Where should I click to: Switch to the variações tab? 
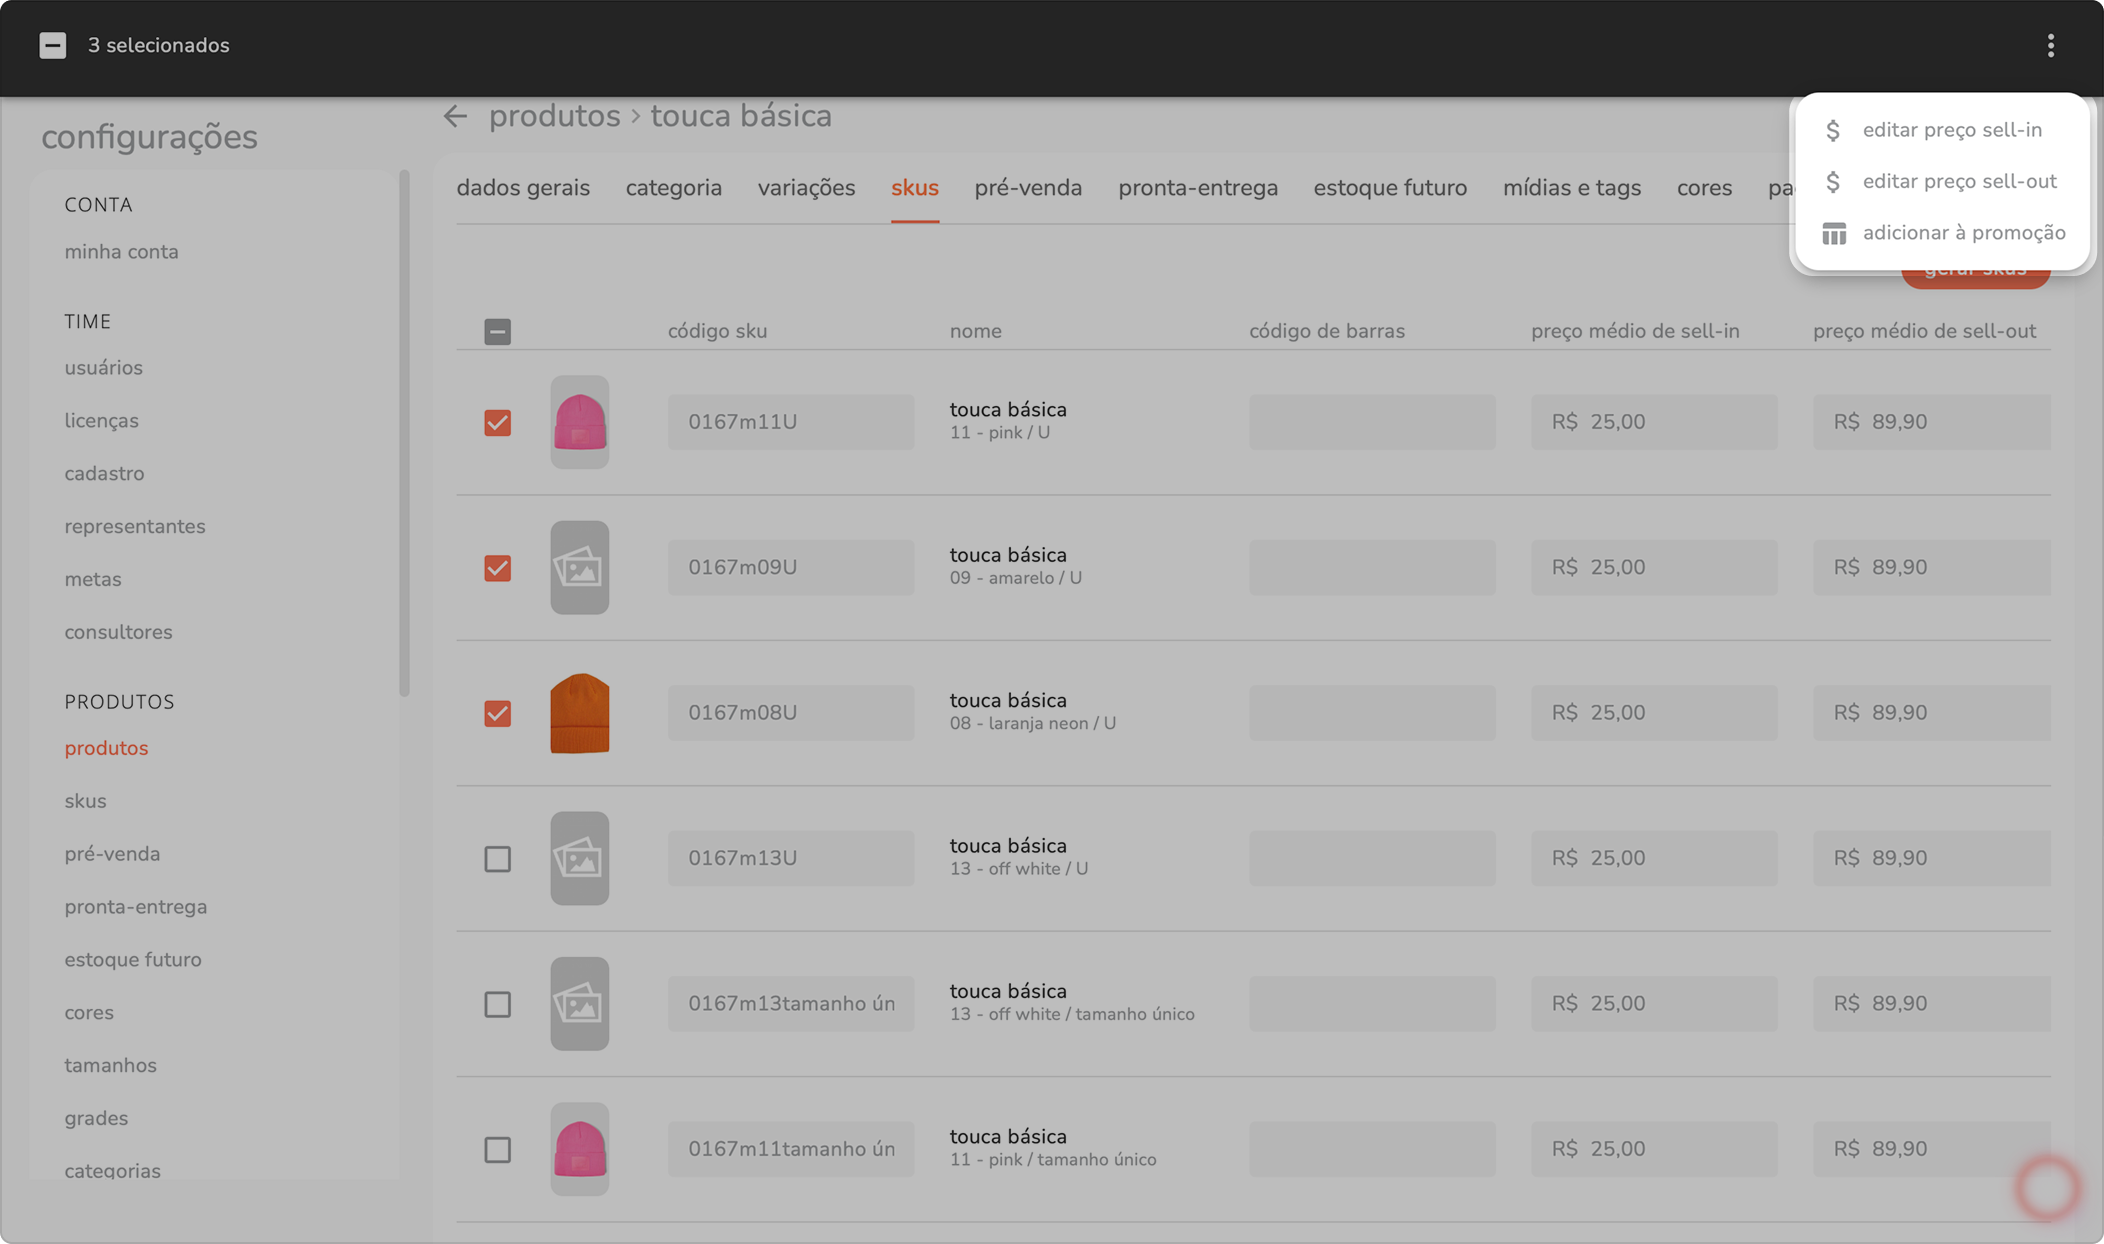click(x=806, y=188)
